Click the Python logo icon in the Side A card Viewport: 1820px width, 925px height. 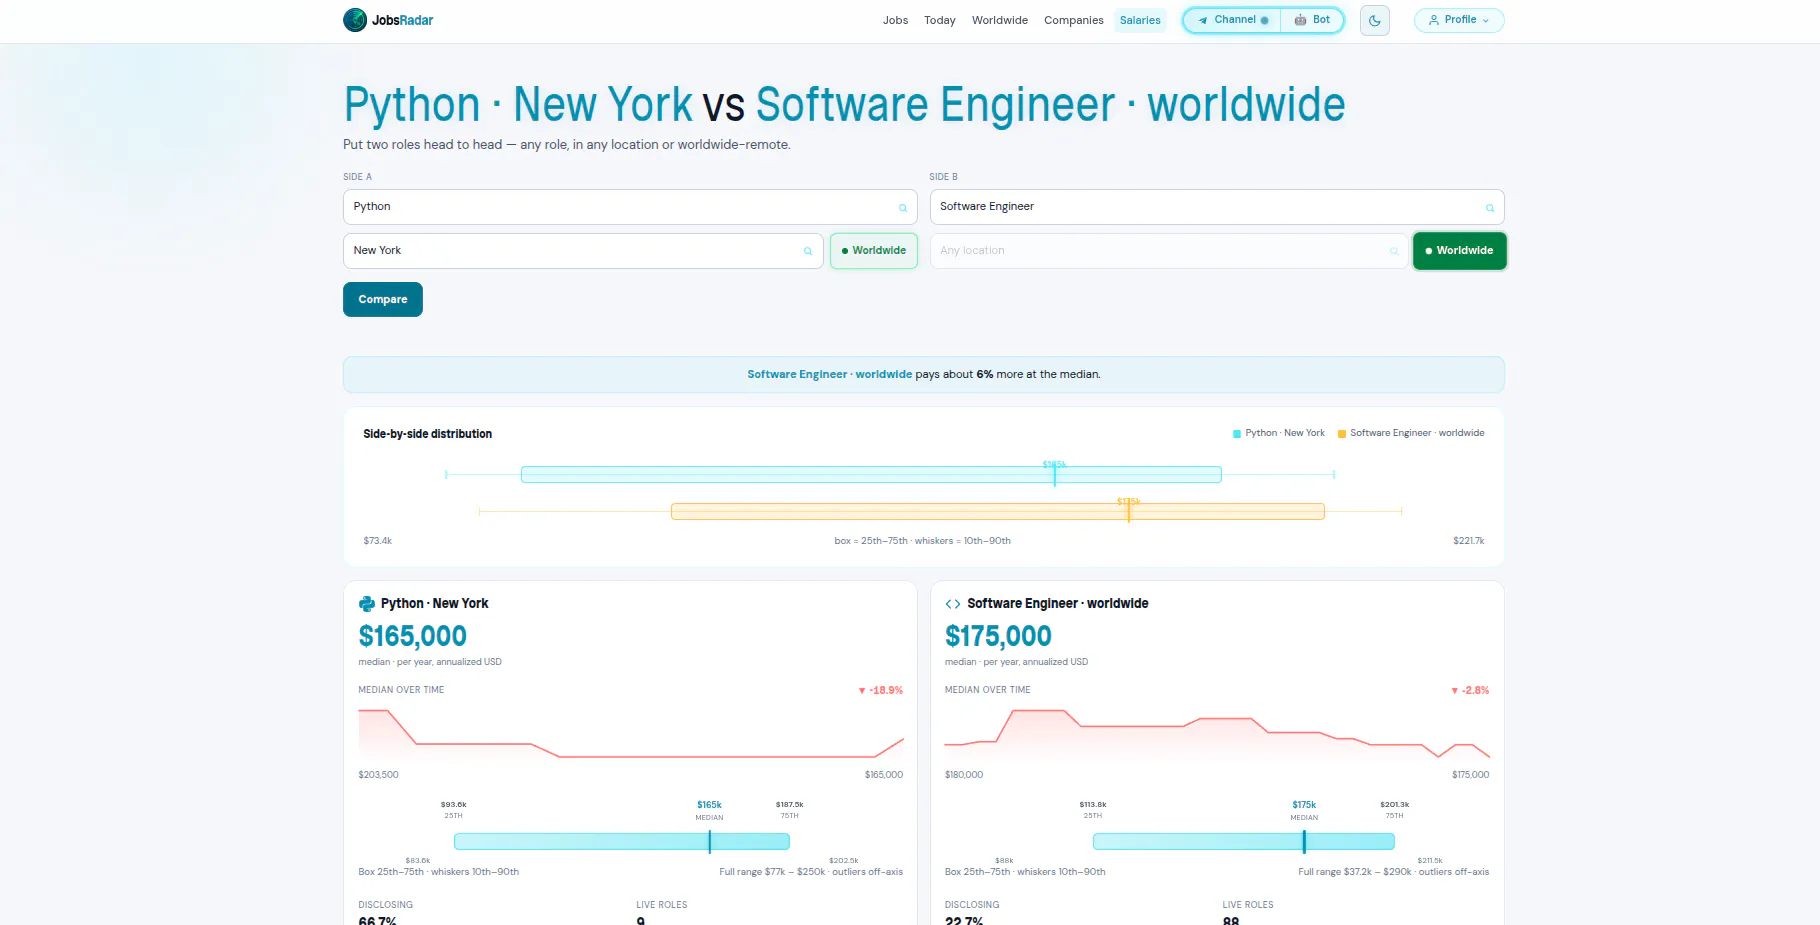pyautogui.click(x=367, y=604)
